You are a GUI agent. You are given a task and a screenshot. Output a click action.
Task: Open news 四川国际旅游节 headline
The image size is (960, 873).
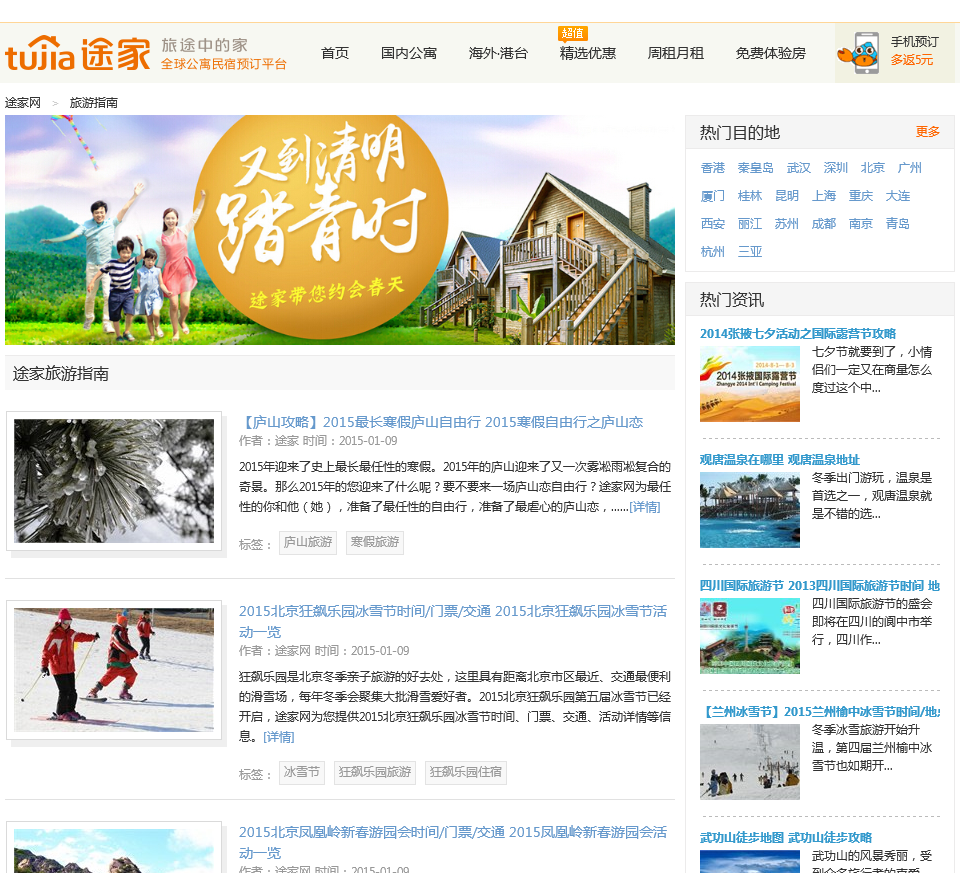(x=820, y=586)
